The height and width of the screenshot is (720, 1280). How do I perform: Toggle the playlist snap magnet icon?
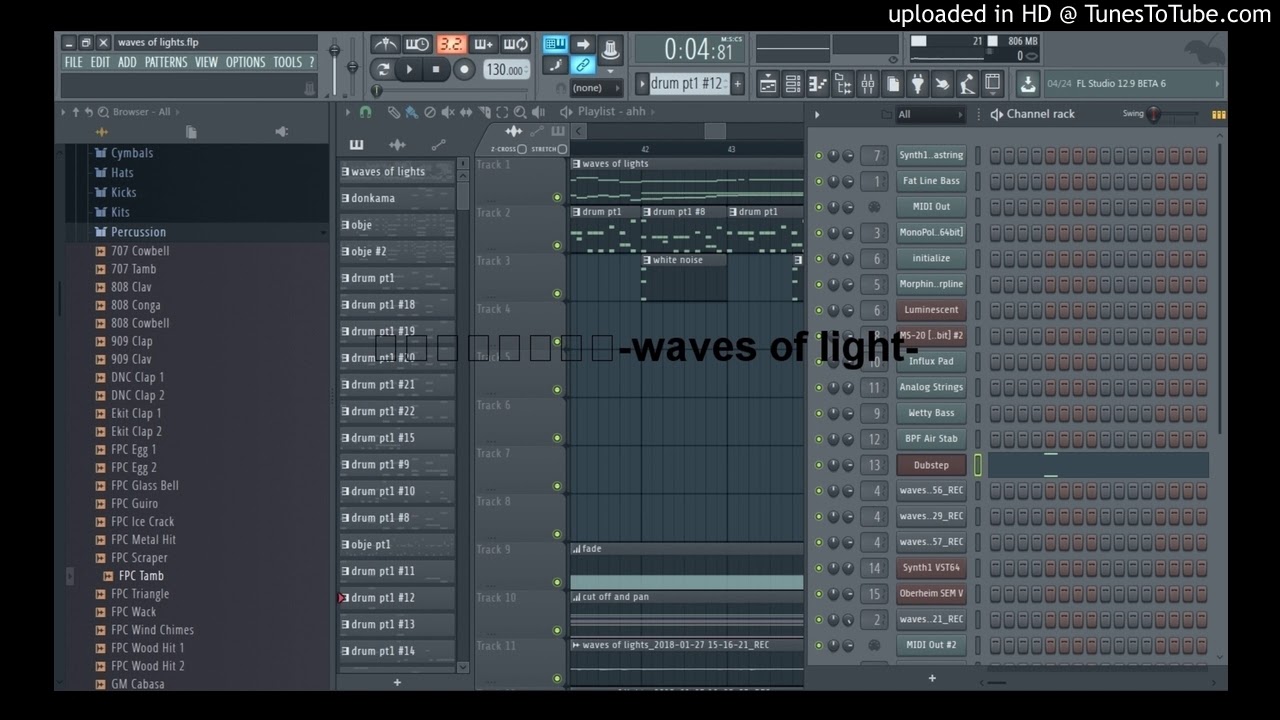365,112
